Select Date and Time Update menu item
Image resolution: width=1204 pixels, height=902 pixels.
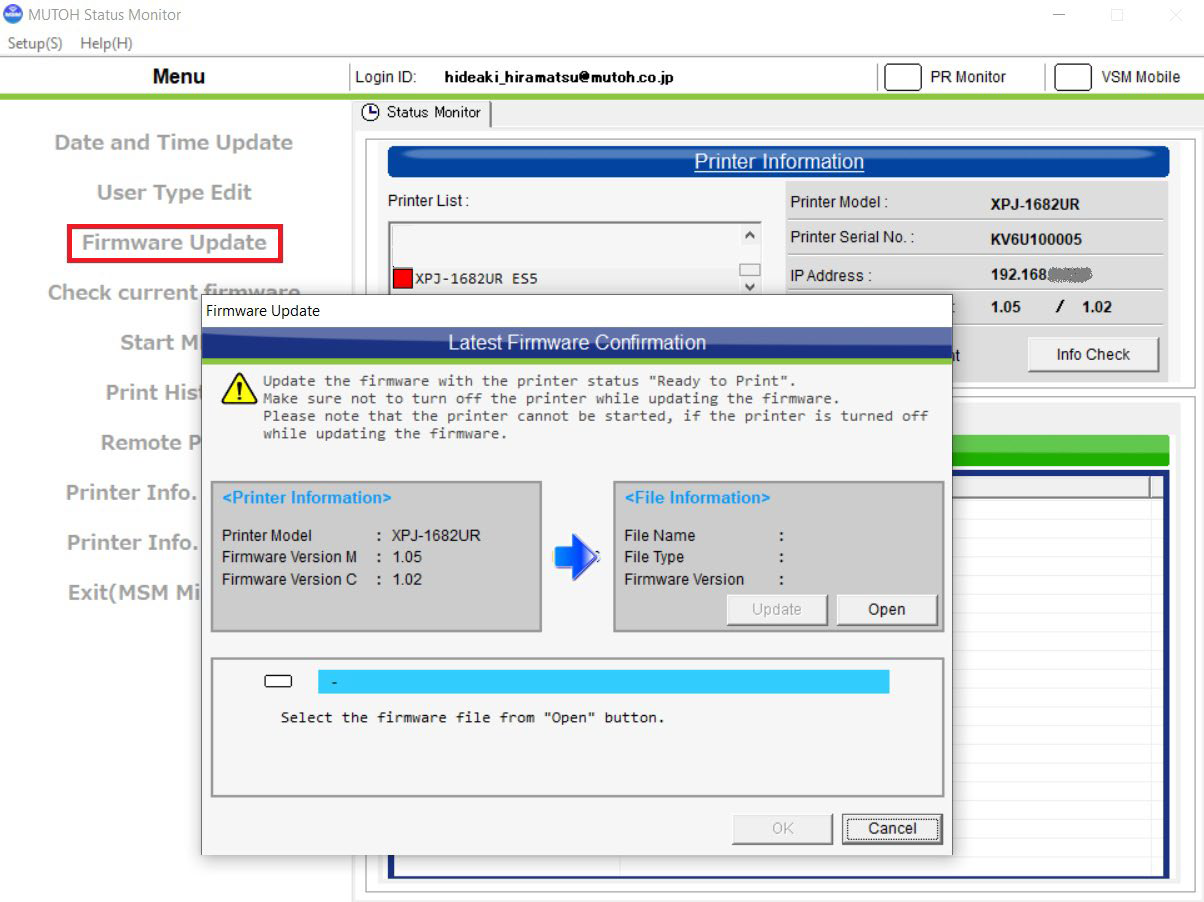point(174,142)
